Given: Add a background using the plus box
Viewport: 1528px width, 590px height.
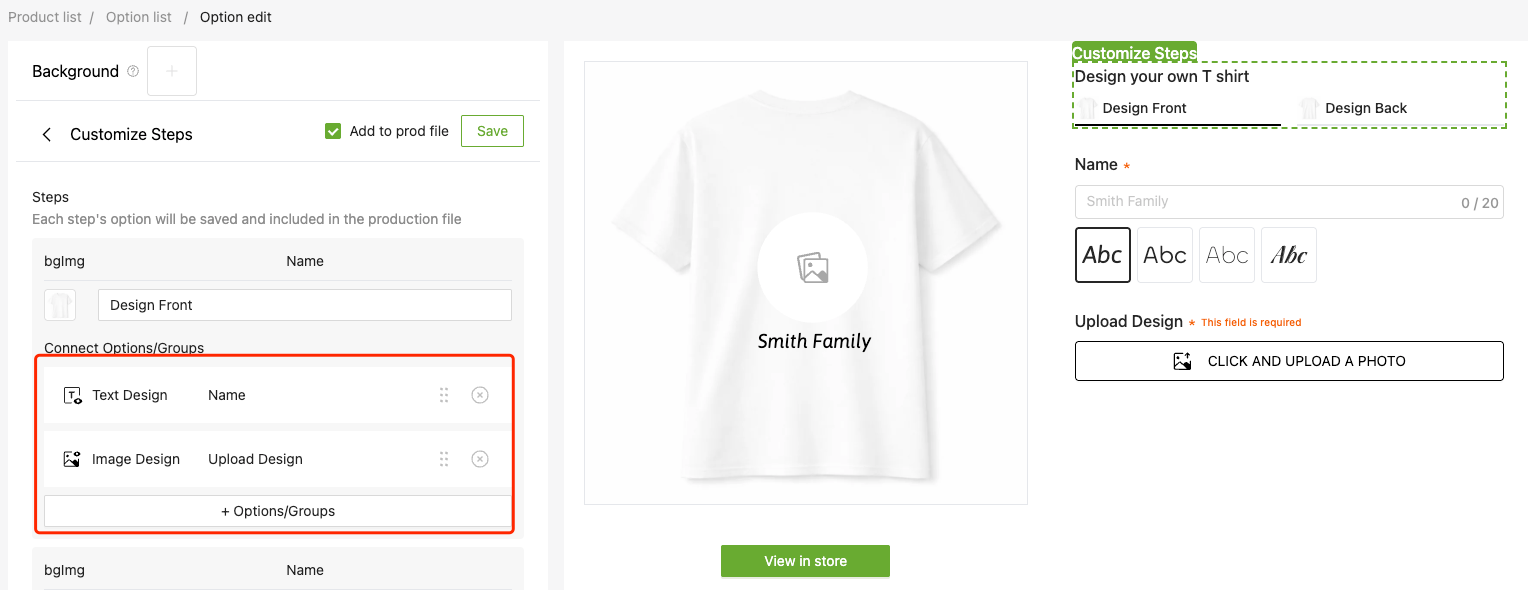Looking at the screenshot, I should [x=172, y=71].
